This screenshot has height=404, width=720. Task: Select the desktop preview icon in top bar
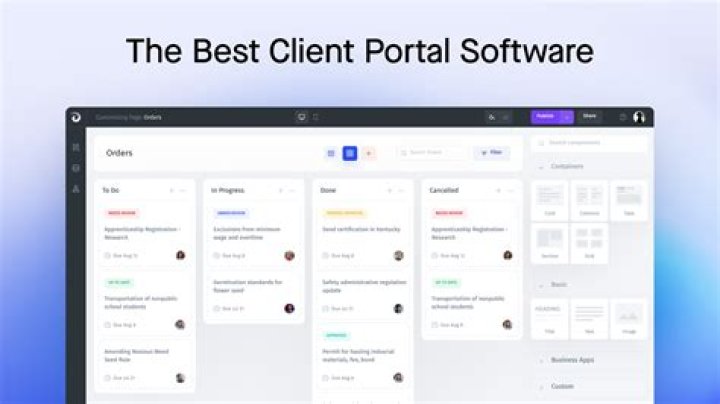[301, 117]
